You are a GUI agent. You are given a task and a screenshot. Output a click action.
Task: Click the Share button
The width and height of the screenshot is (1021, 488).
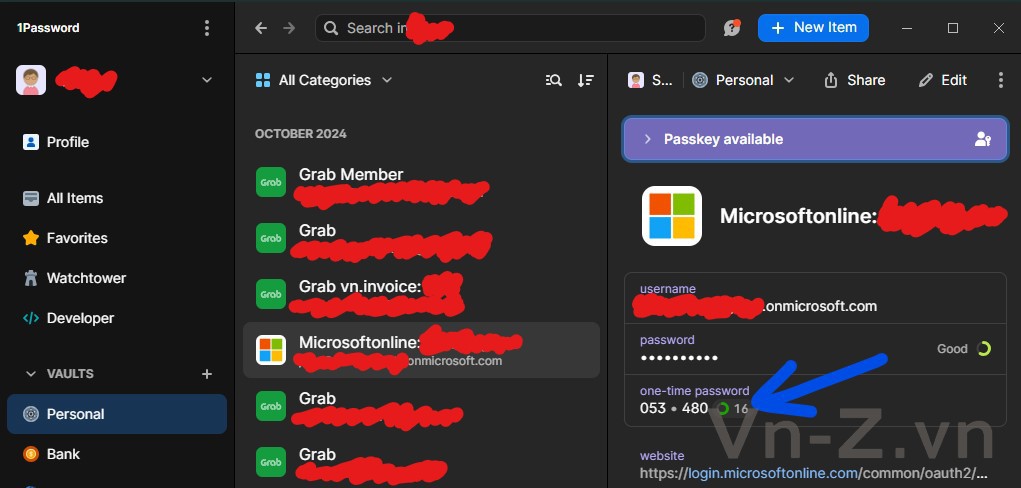[x=854, y=80]
